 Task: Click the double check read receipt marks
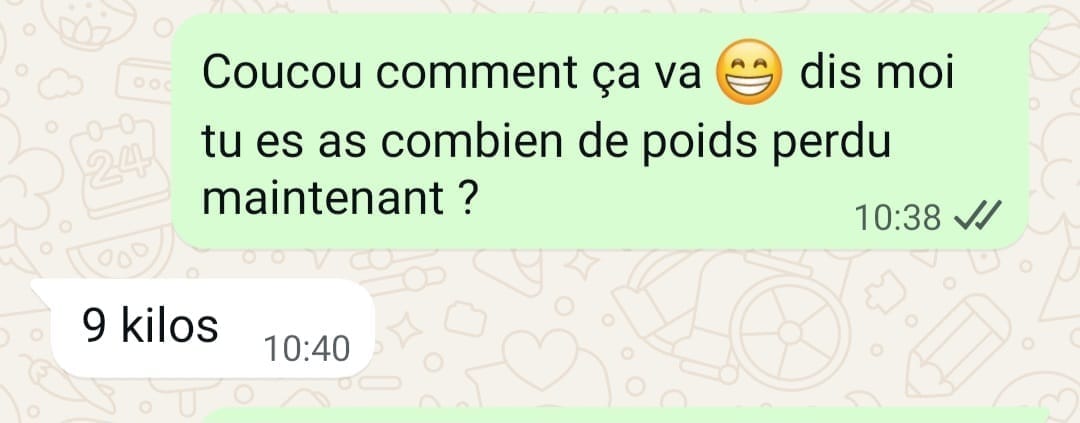pyautogui.click(x=978, y=219)
